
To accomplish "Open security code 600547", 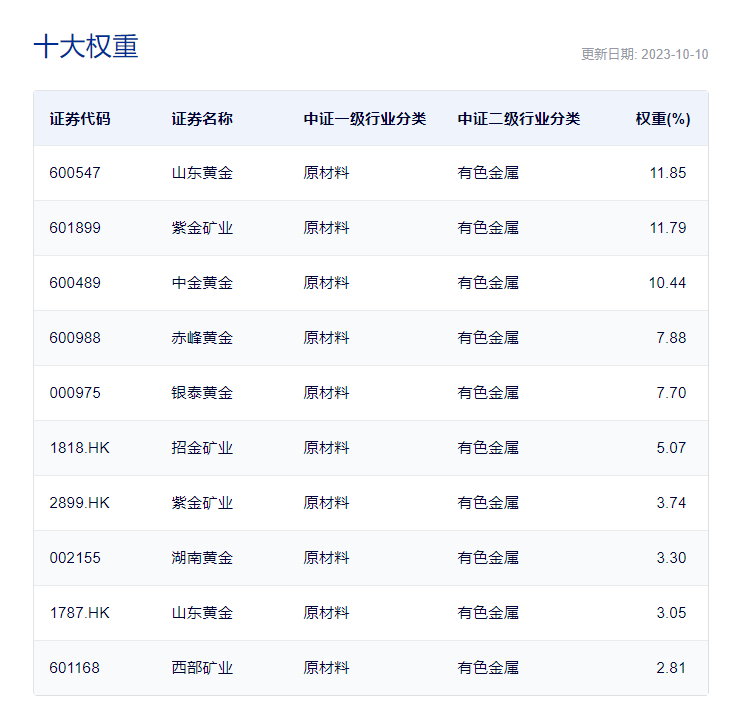I will [75, 173].
